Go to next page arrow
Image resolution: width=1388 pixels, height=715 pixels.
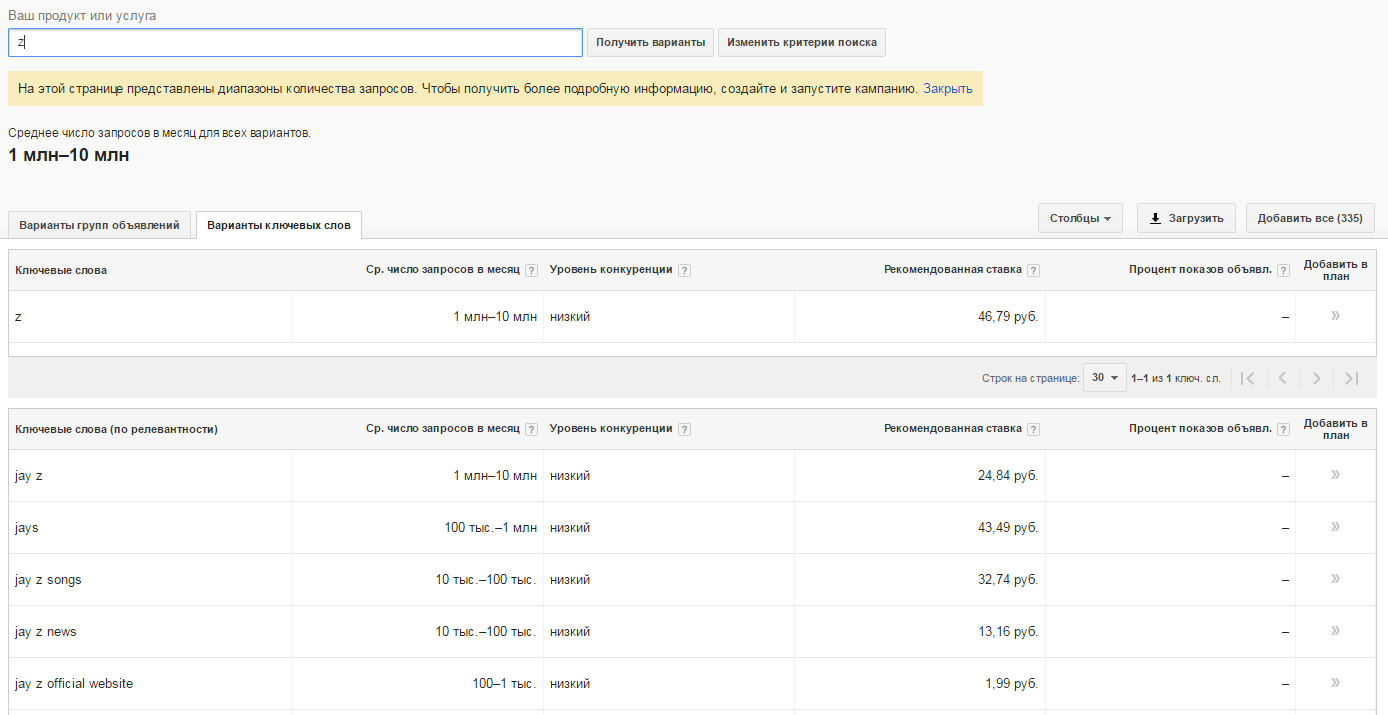pyautogui.click(x=1316, y=378)
